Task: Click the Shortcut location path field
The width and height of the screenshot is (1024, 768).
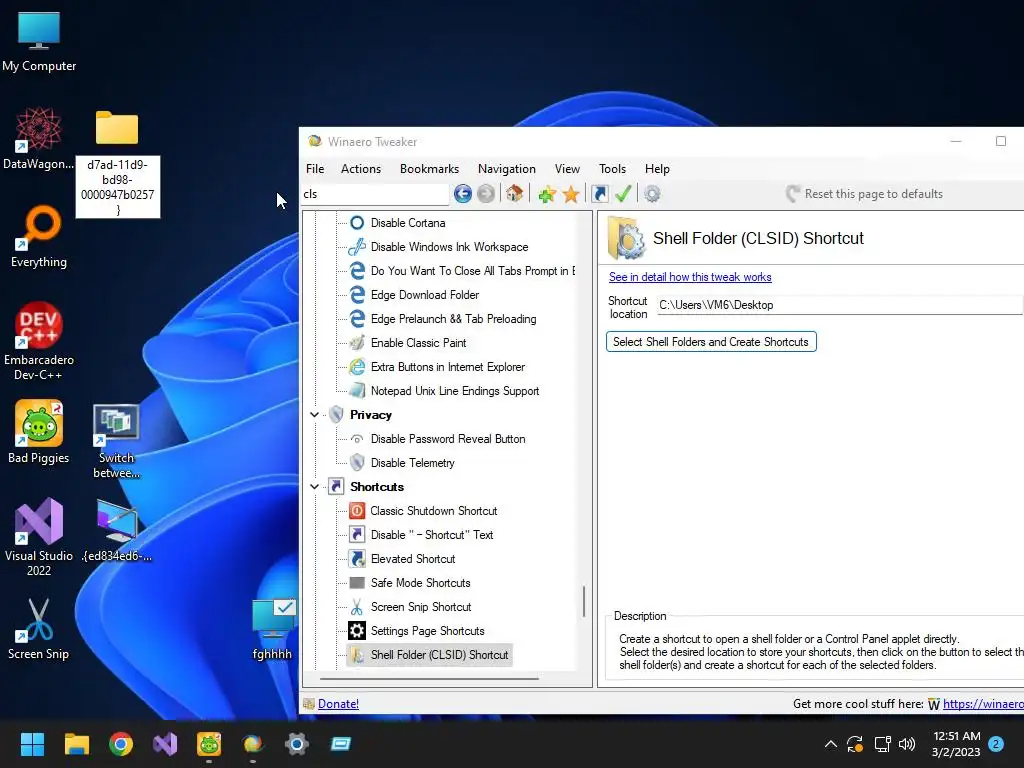Action: [x=839, y=305]
